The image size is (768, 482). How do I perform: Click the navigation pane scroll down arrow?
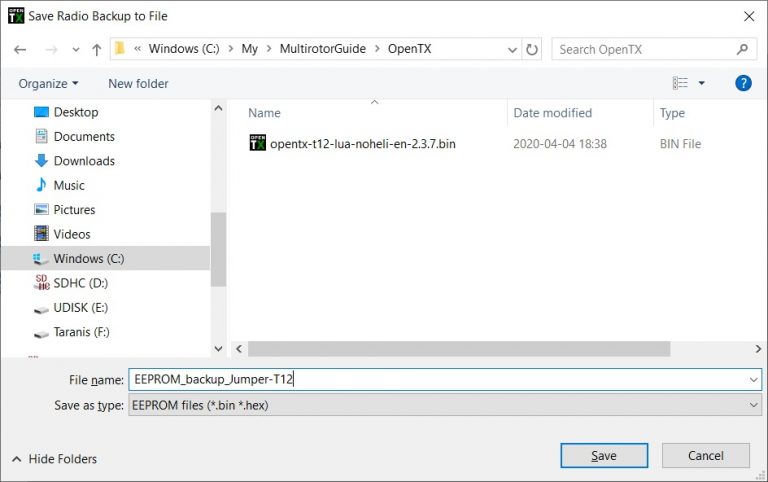(218, 349)
